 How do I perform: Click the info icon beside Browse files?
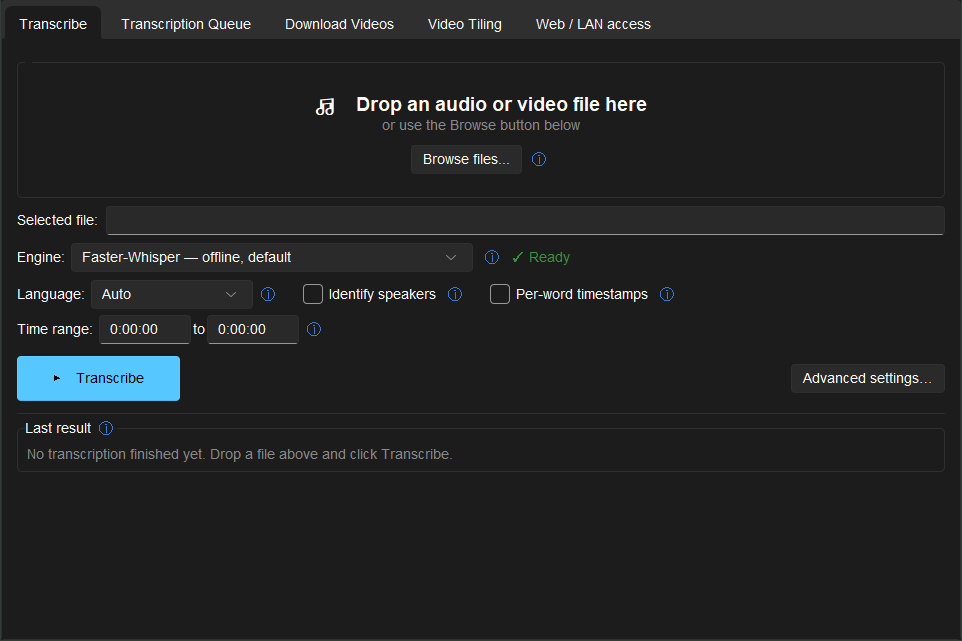(539, 159)
